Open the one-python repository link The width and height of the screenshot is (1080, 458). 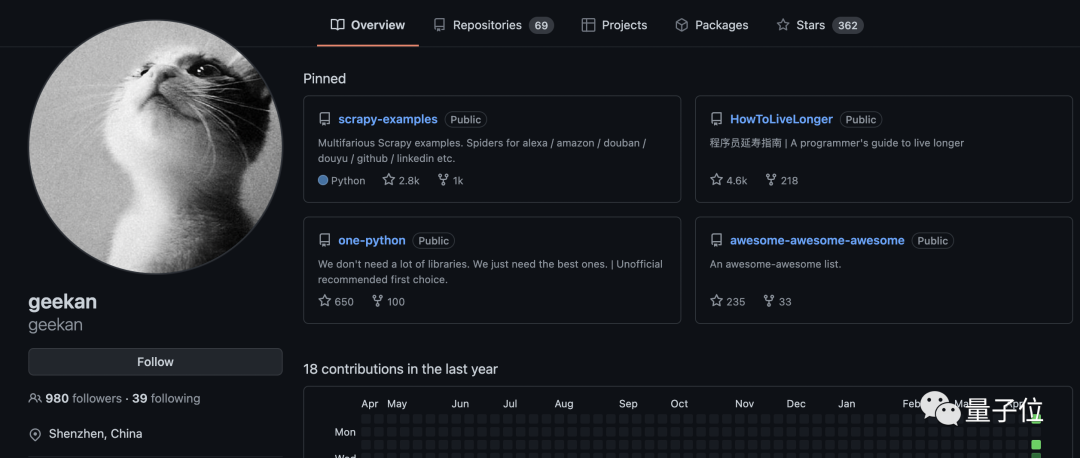click(x=372, y=240)
